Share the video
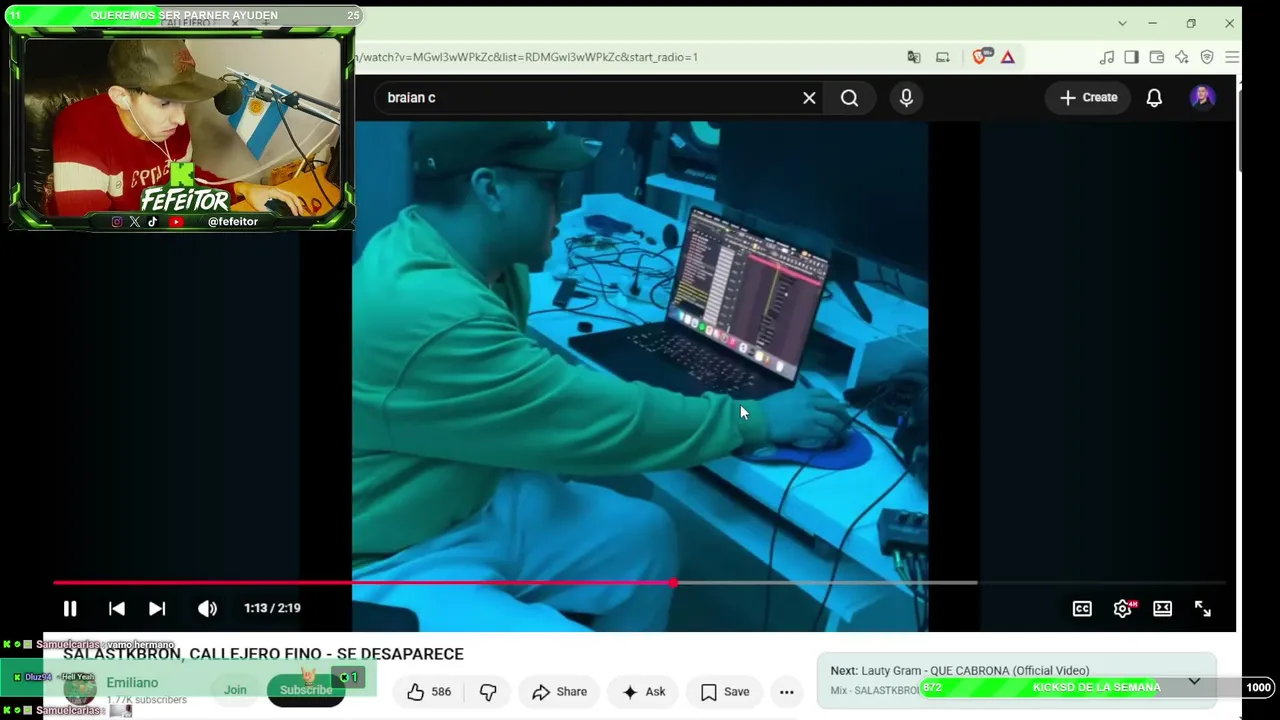The height and width of the screenshot is (720, 1280). [x=560, y=692]
